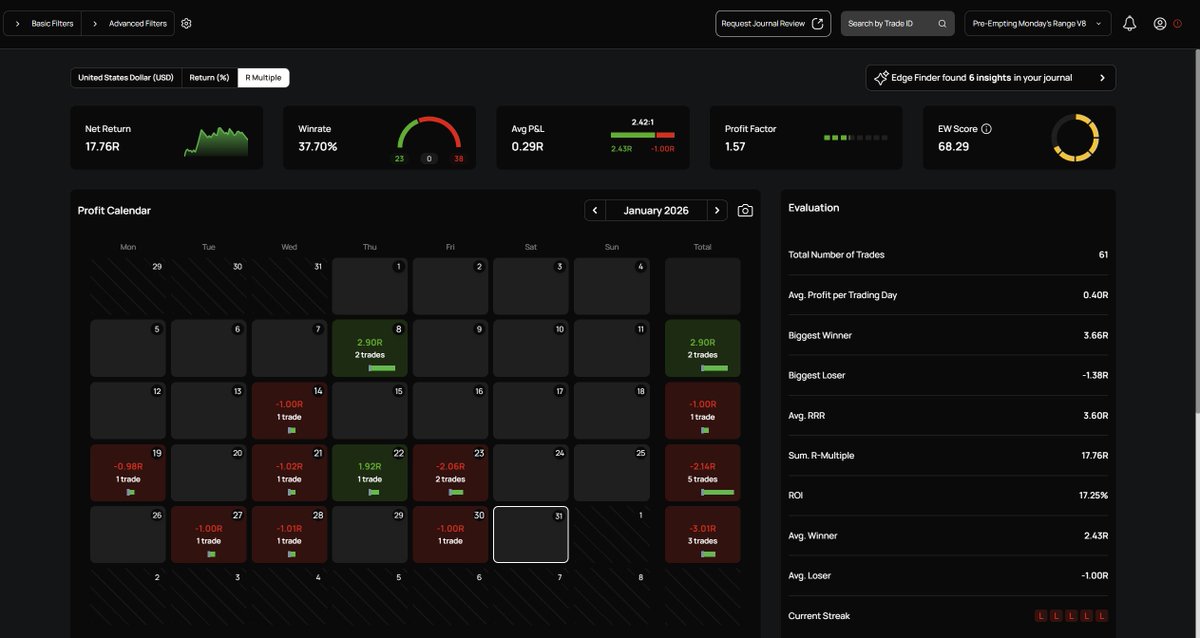Click the 2.42:1 win-loss ratio bar
Screen dimensions: 1200x638
642,134
